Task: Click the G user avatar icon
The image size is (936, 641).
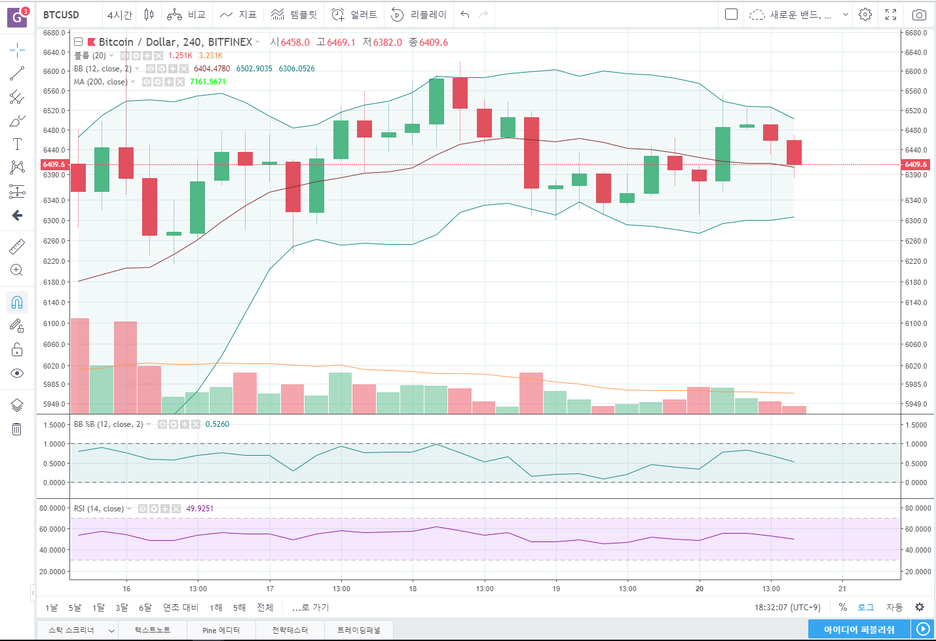Action: [x=17, y=17]
